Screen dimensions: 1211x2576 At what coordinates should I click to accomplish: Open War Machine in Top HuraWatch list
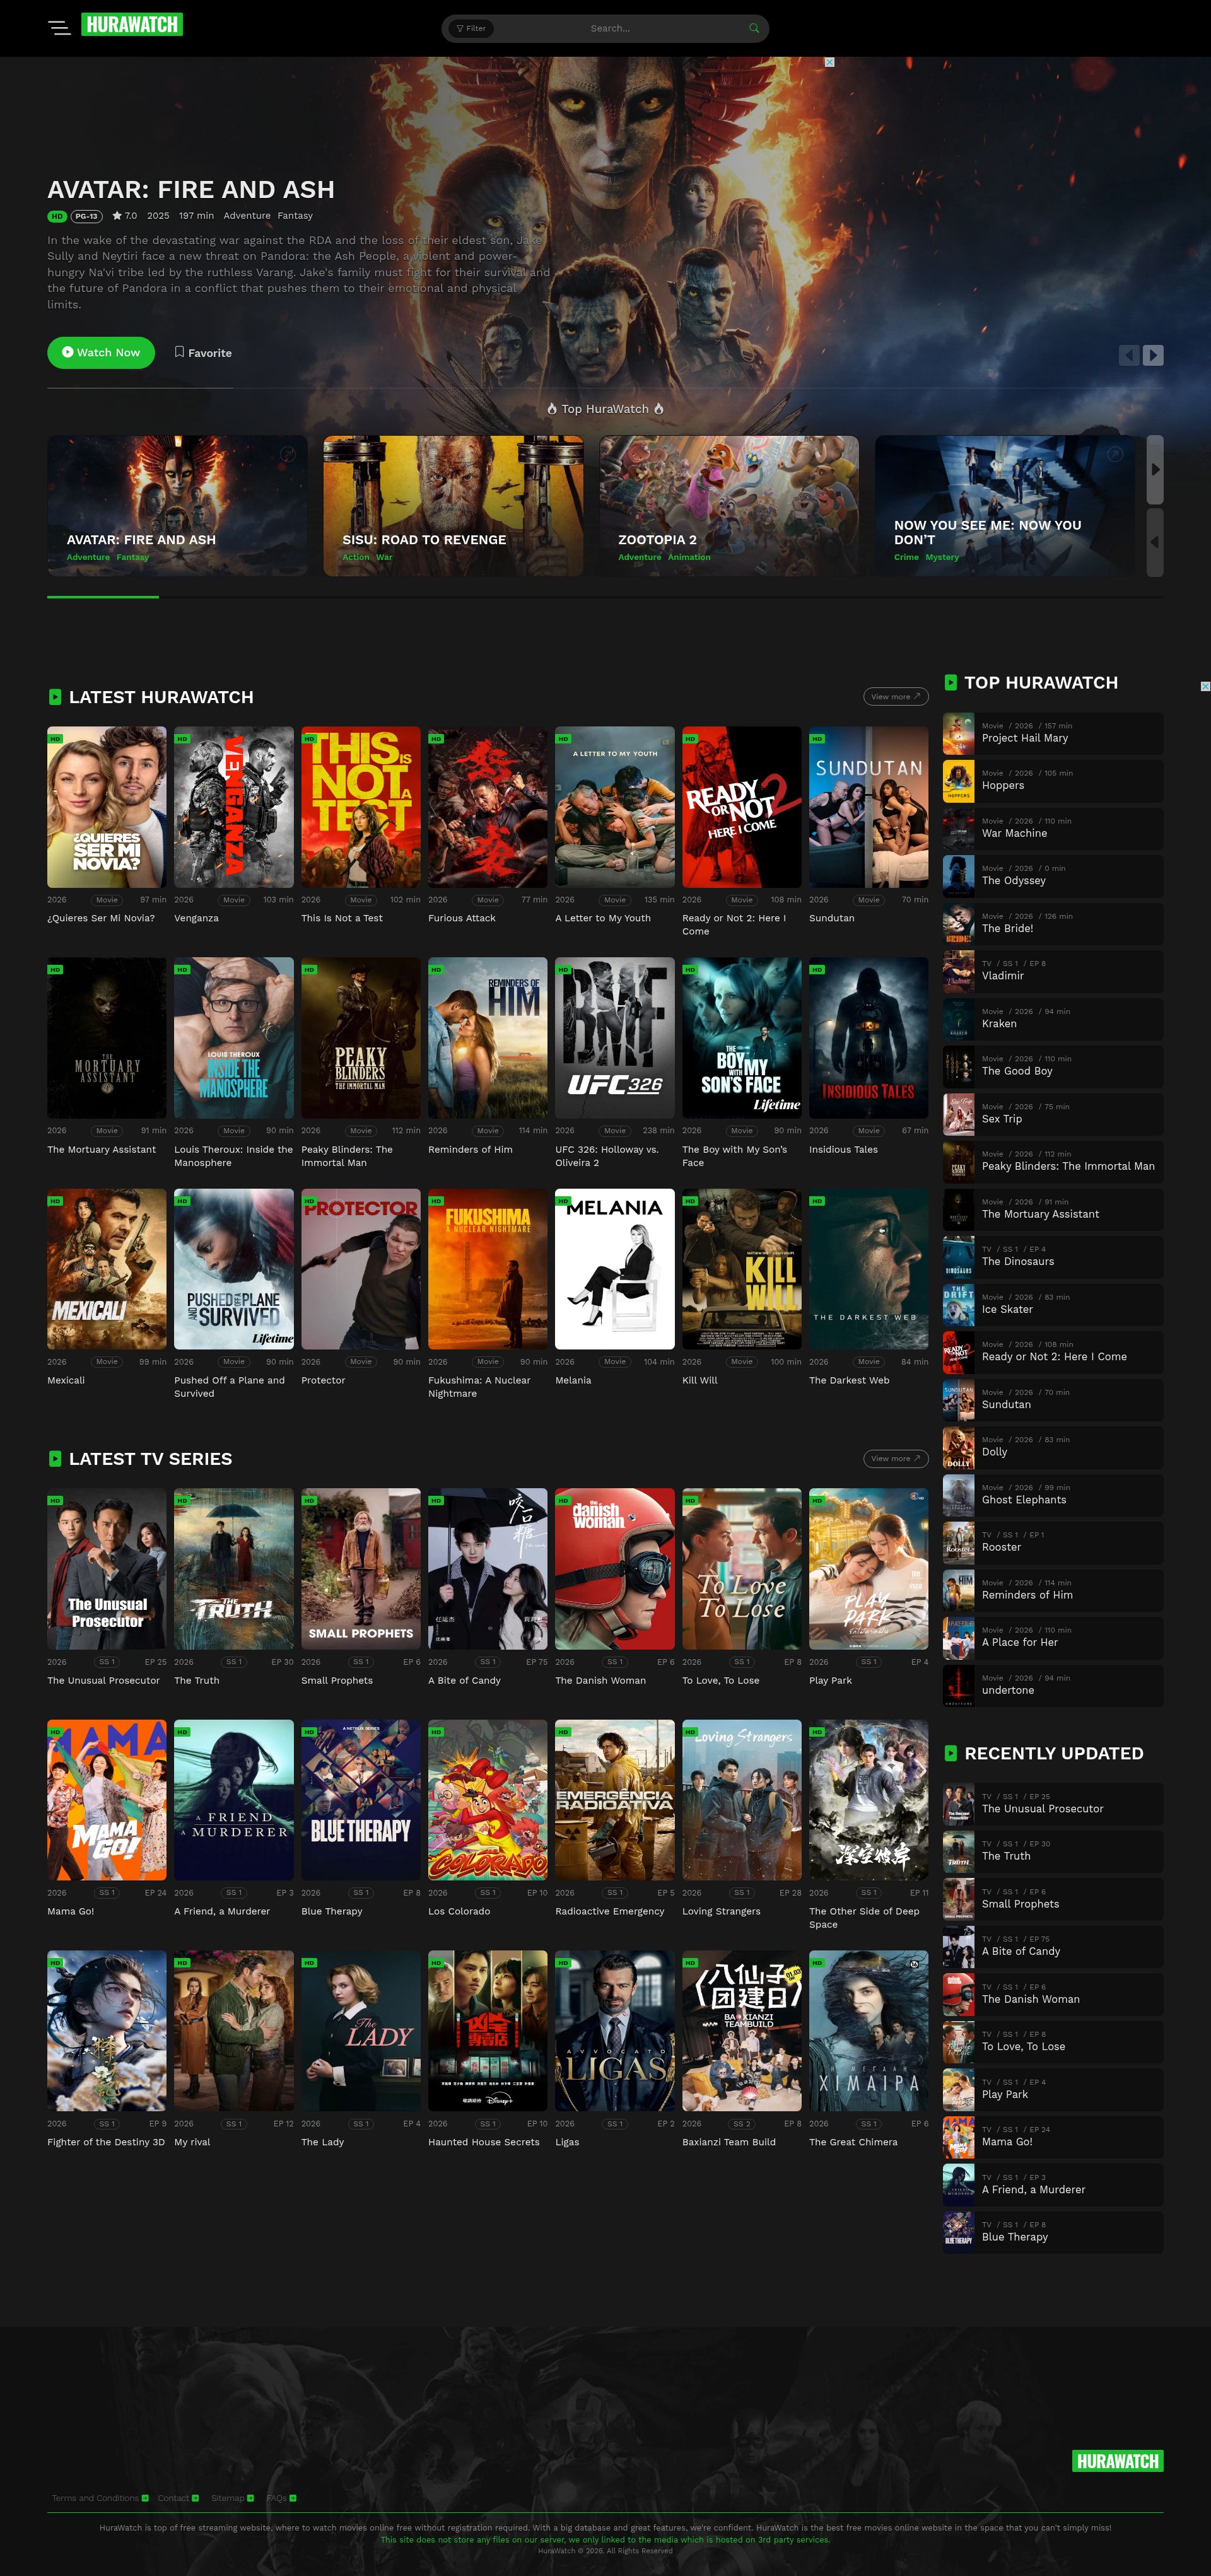pyautogui.click(x=1053, y=828)
